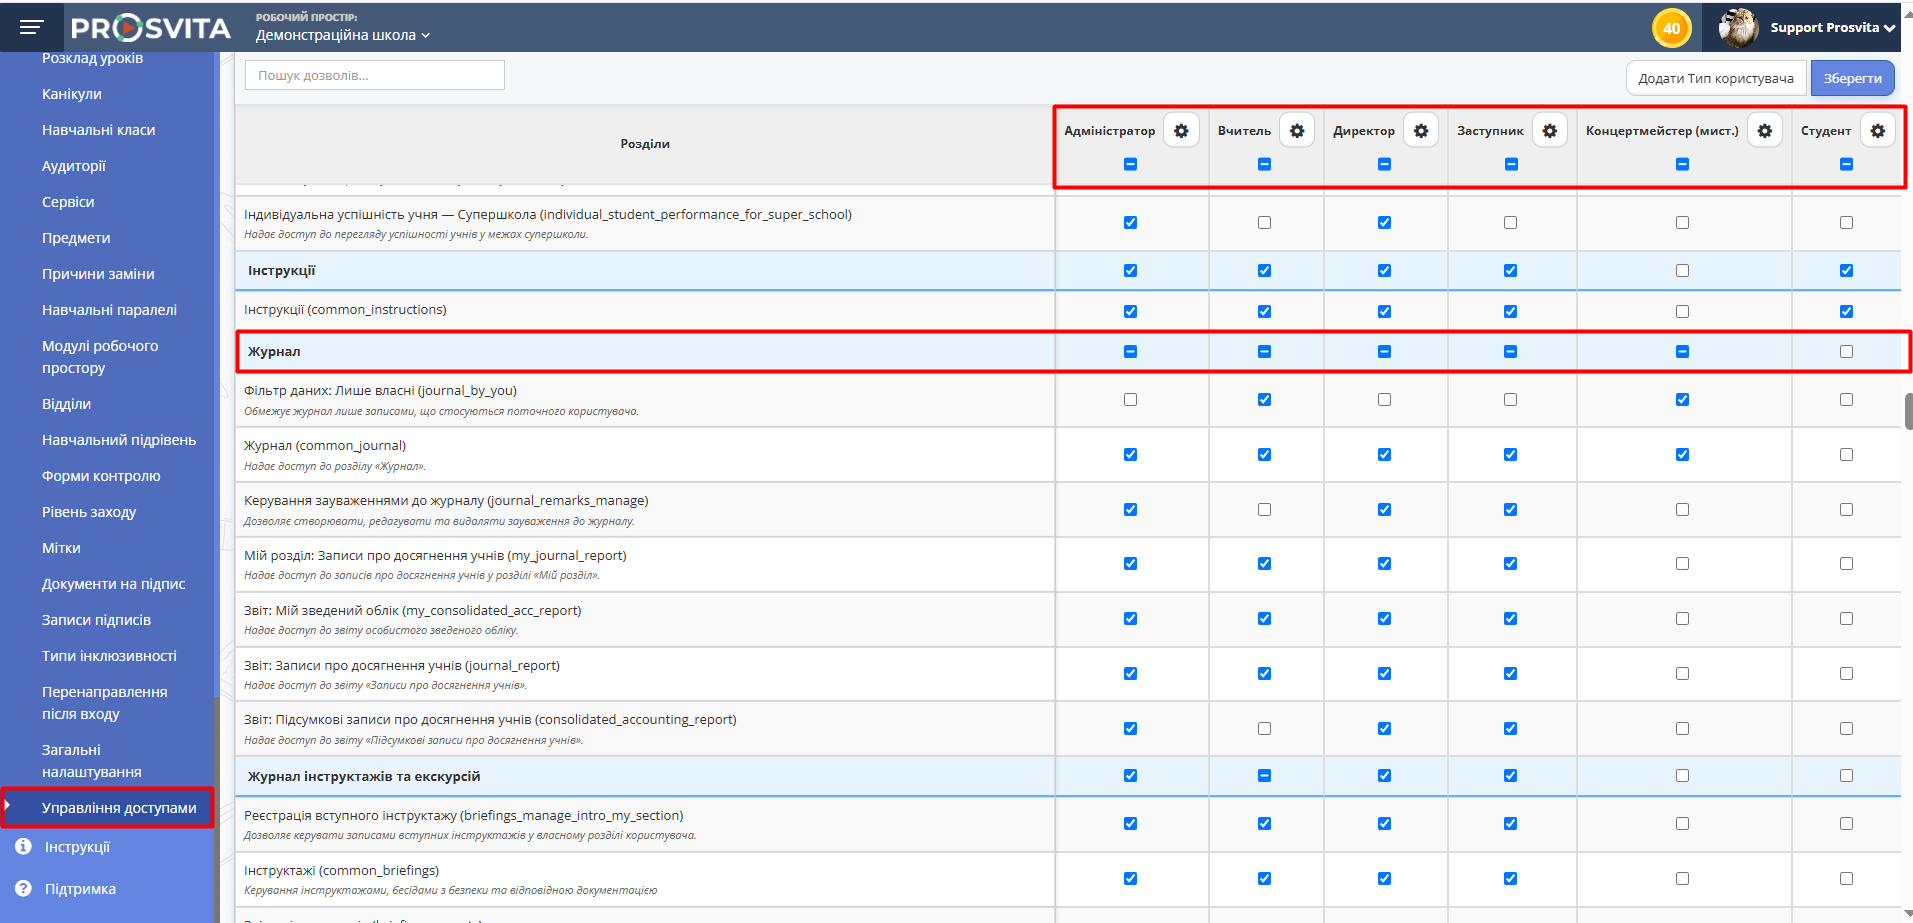
Task: Open Загальні налаштування in sidebar
Action: [92, 761]
